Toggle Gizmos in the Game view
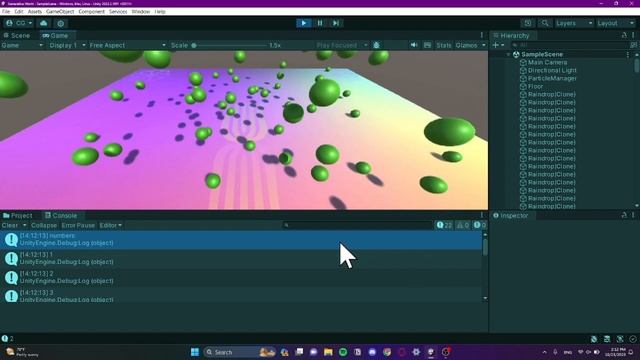The height and width of the screenshot is (360, 640). click(x=467, y=45)
